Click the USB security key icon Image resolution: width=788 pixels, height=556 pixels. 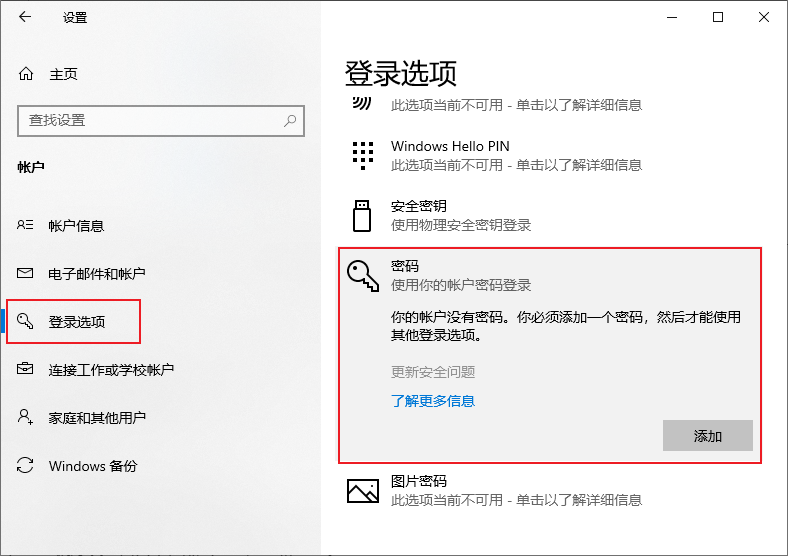[x=362, y=216]
